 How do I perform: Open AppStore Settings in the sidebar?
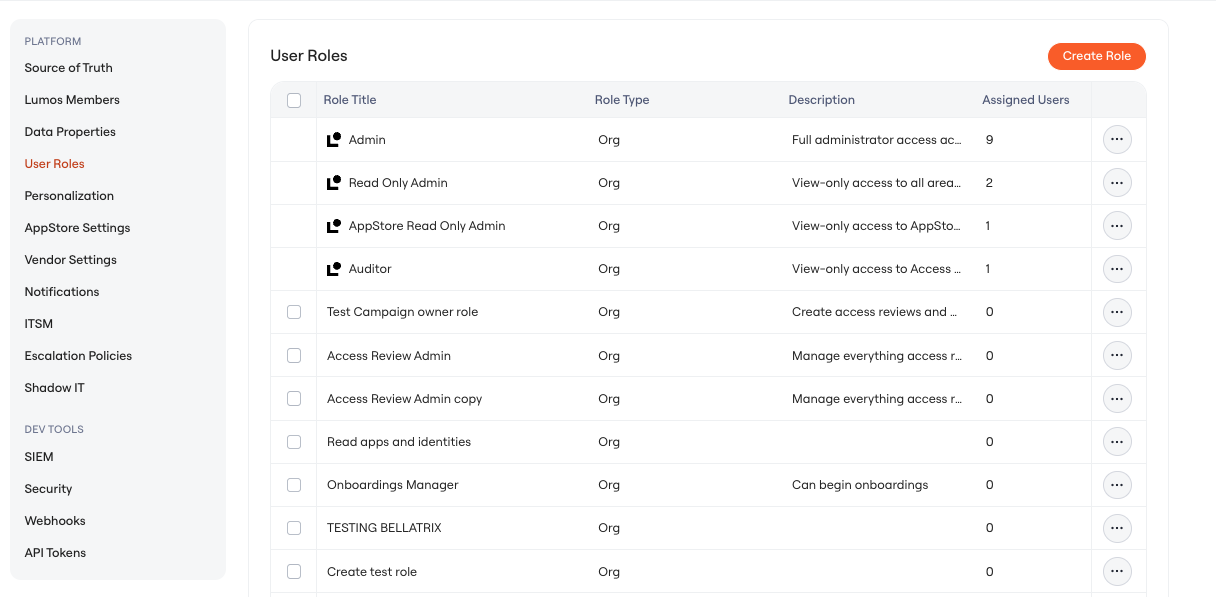77,228
